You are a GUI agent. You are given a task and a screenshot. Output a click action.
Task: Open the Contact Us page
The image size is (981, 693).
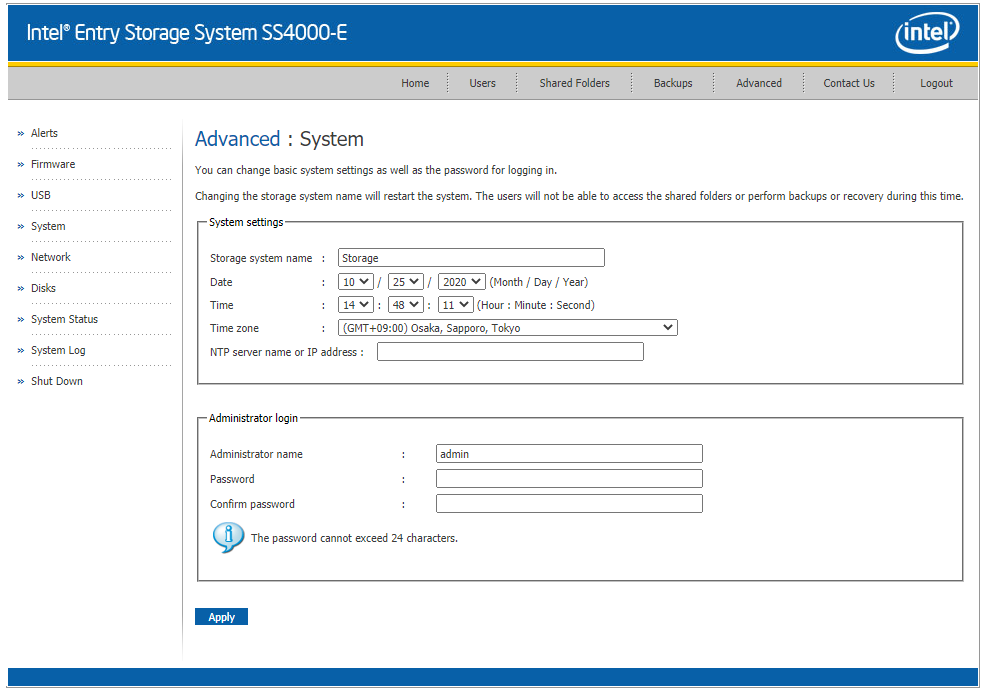point(848,83)
